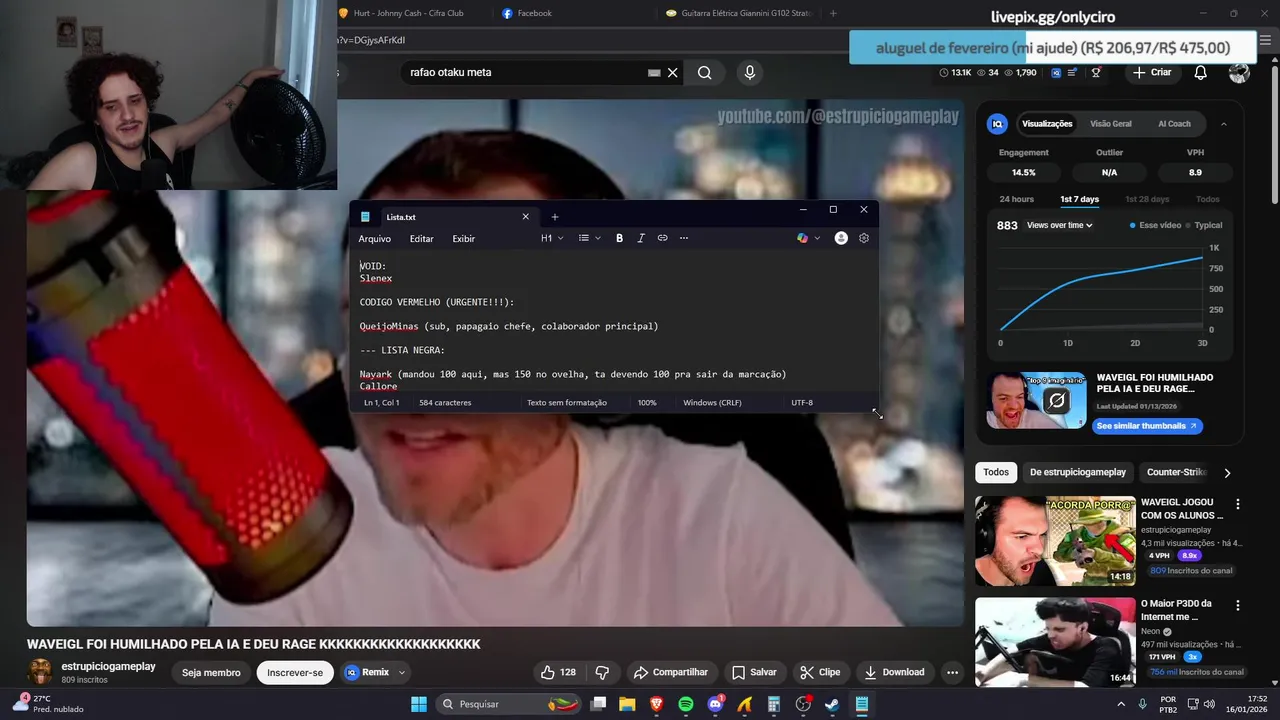The height and width of the screenshot is (720, 1280).
Task: Click the trophy icon in the stats bar
Action: (1096, 72)
